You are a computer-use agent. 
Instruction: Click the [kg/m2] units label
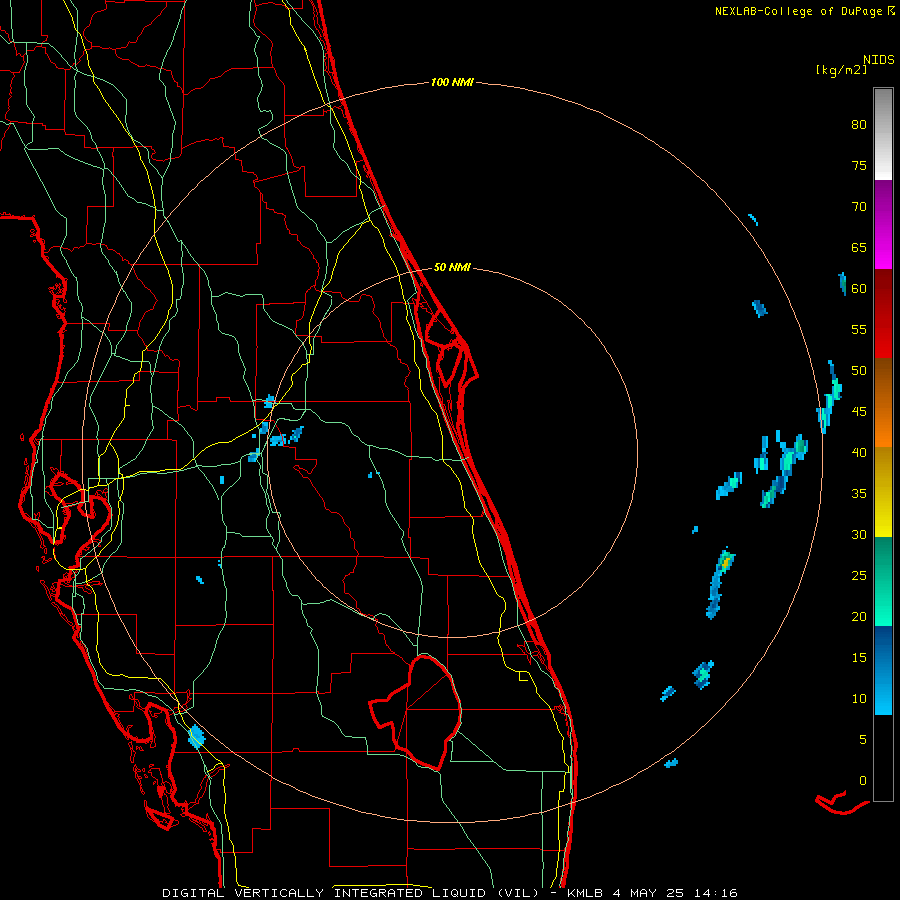[x=841, y=70]
